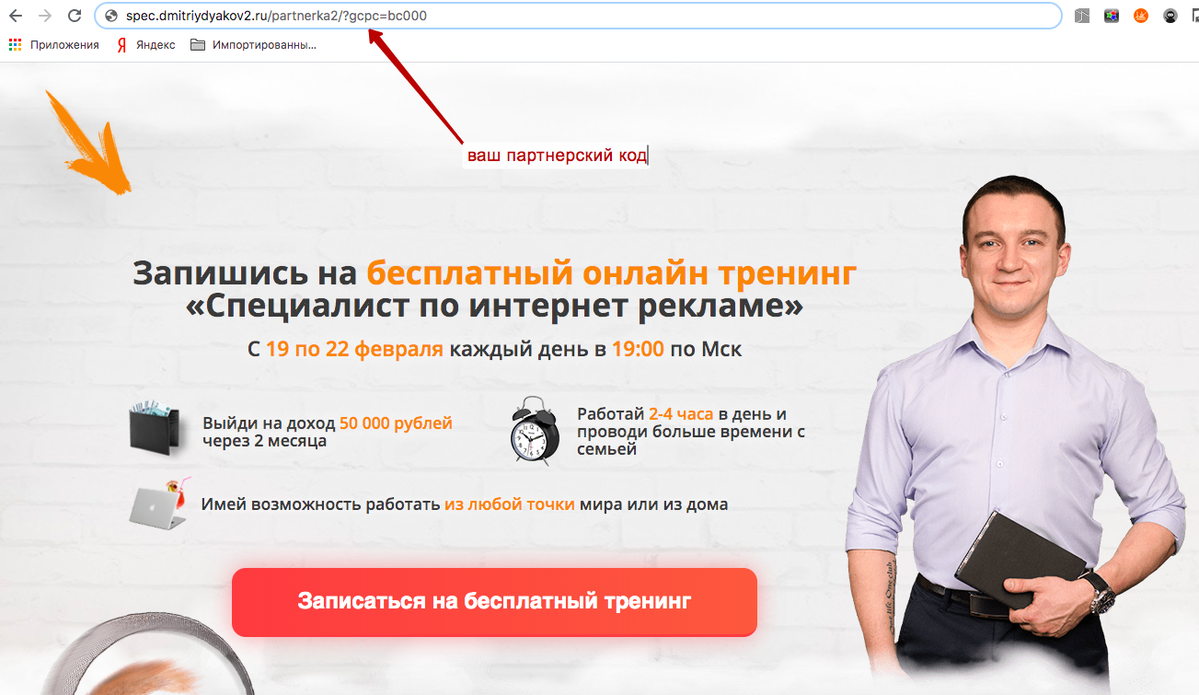Open the ninja face extension icon

click(1170, 15)
